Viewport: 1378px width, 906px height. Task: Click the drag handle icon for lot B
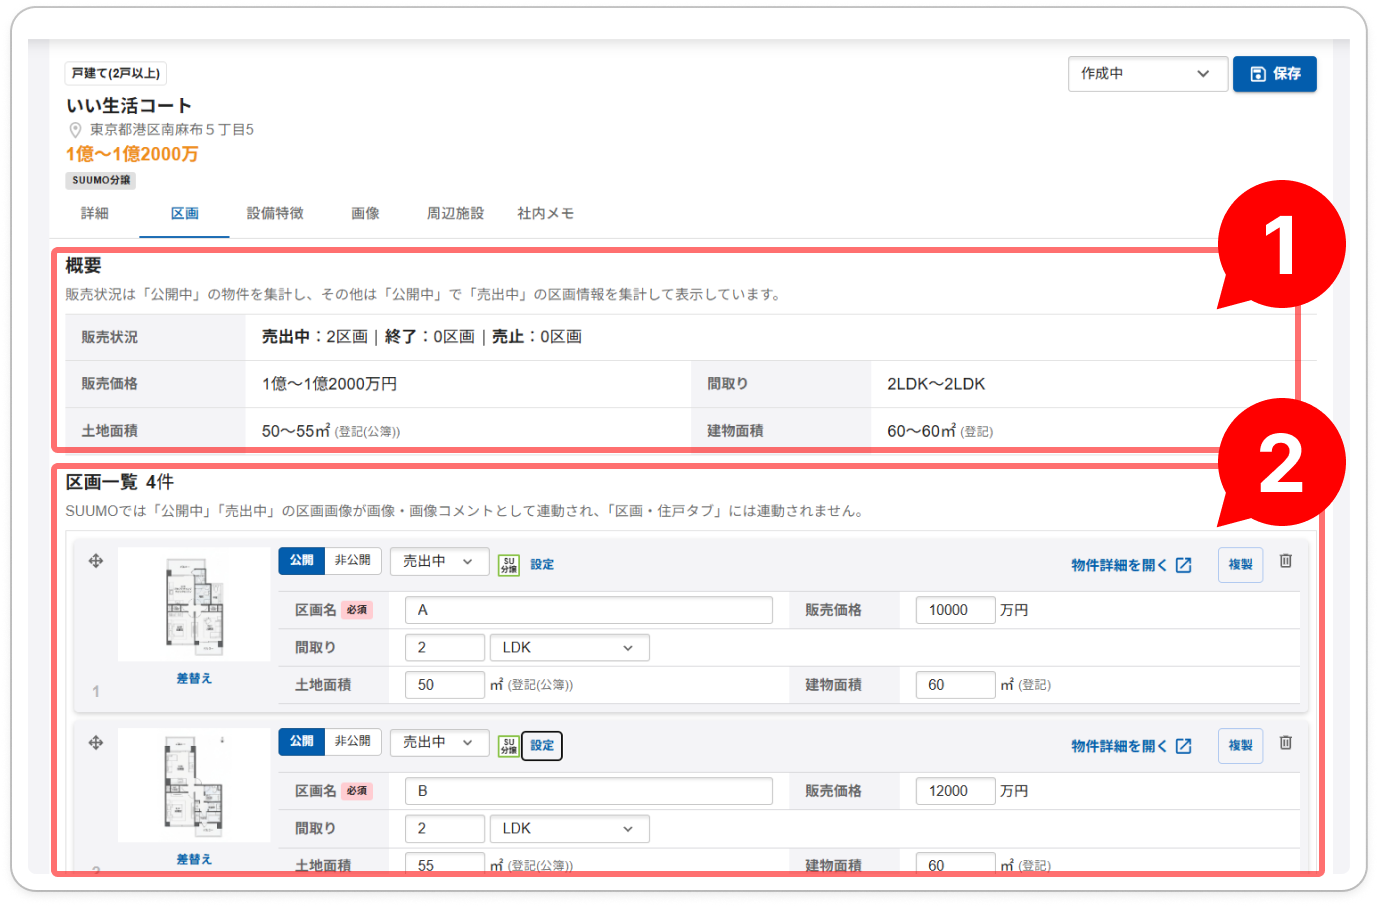pyautogui.click(x=96, y=742)
